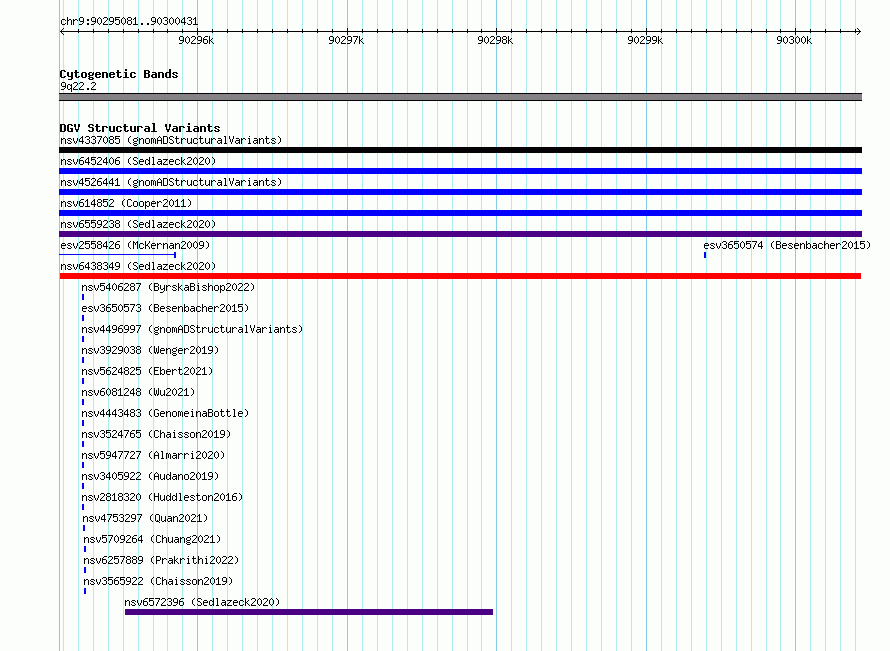The height and width of the screenshot is (651, 890).
Task: Open nsv5624825 (Ebert2021) variant label
Action: 147,371
